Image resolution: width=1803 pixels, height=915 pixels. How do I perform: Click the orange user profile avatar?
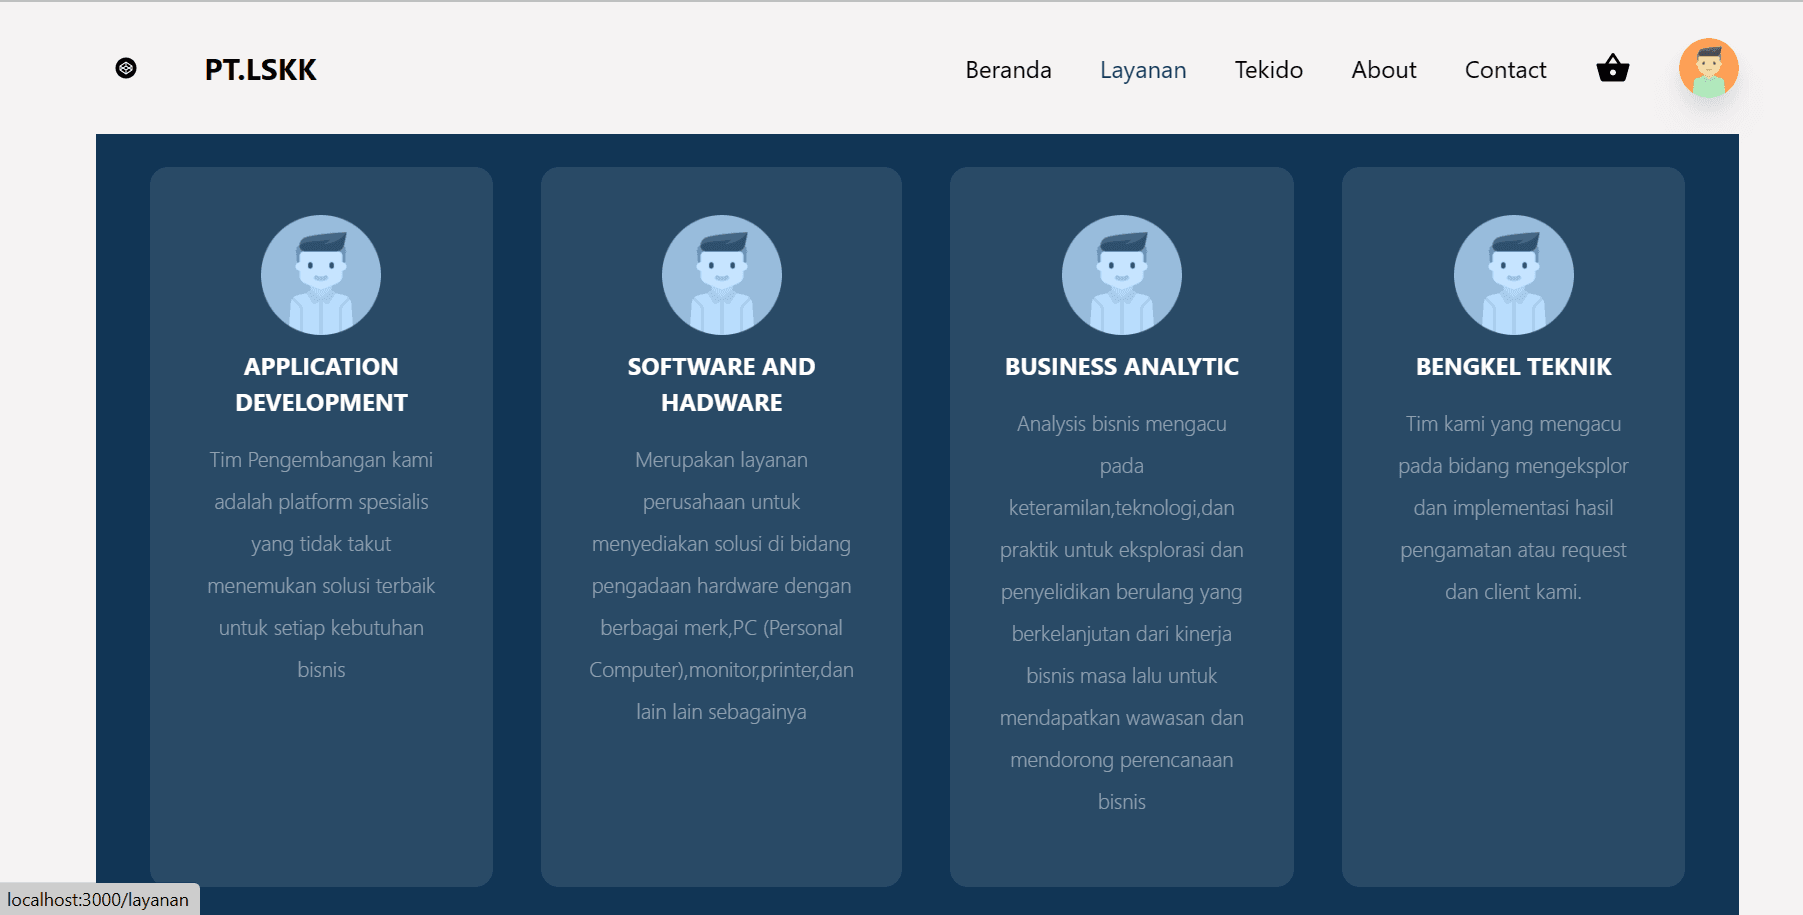click(1708, 68)
